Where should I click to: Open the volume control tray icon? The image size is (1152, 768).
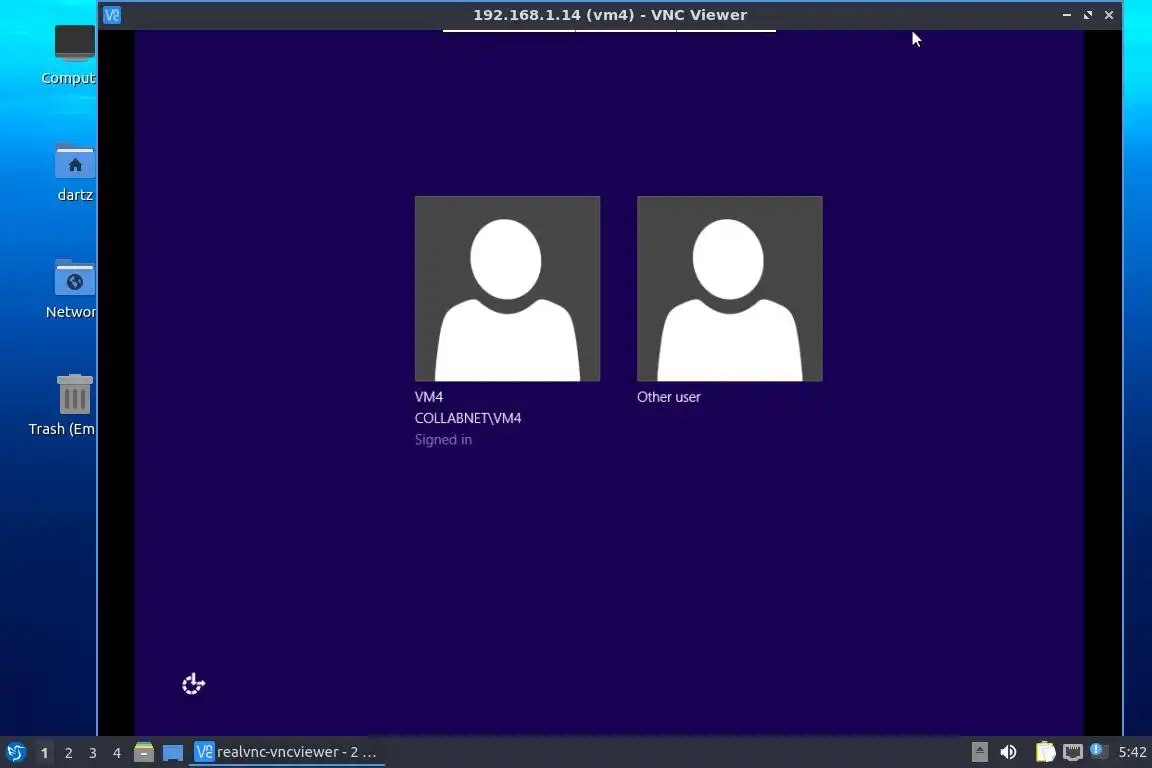[1009, 752]
